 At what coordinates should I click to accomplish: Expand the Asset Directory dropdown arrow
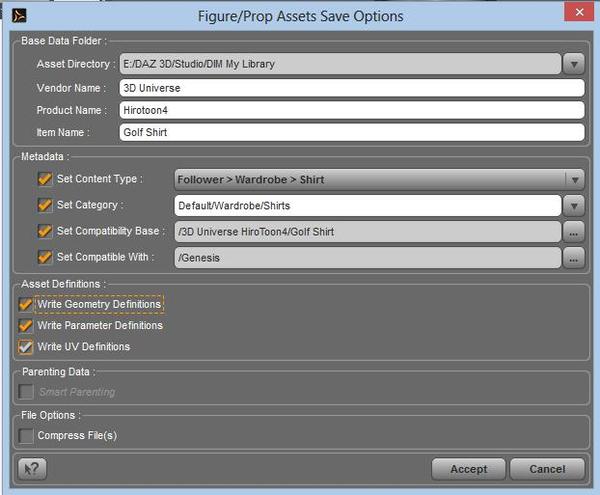(573, 65)
